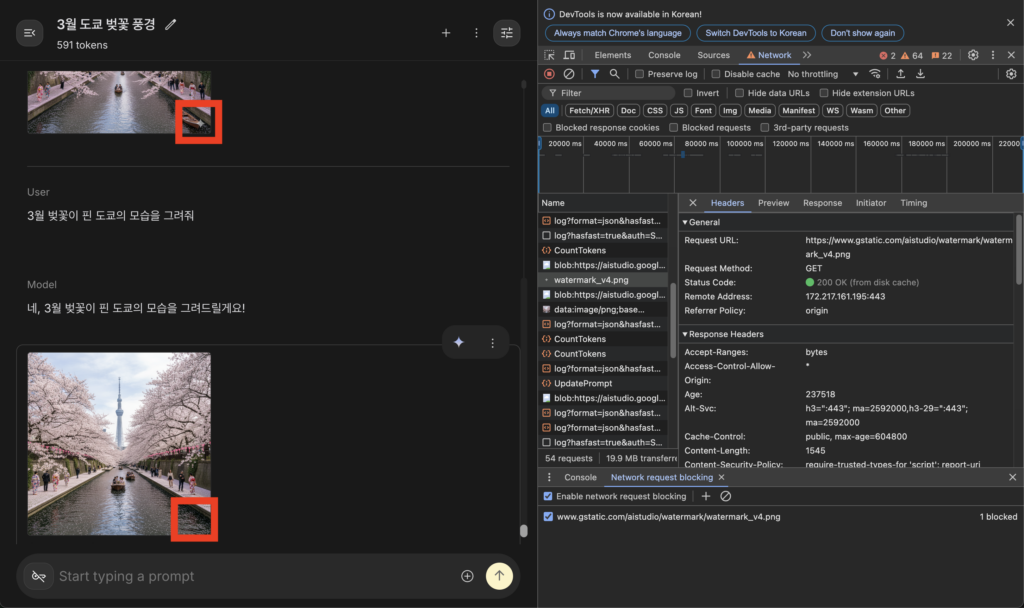
Task: Open DevTools settings gear
Action: (973, 55)
